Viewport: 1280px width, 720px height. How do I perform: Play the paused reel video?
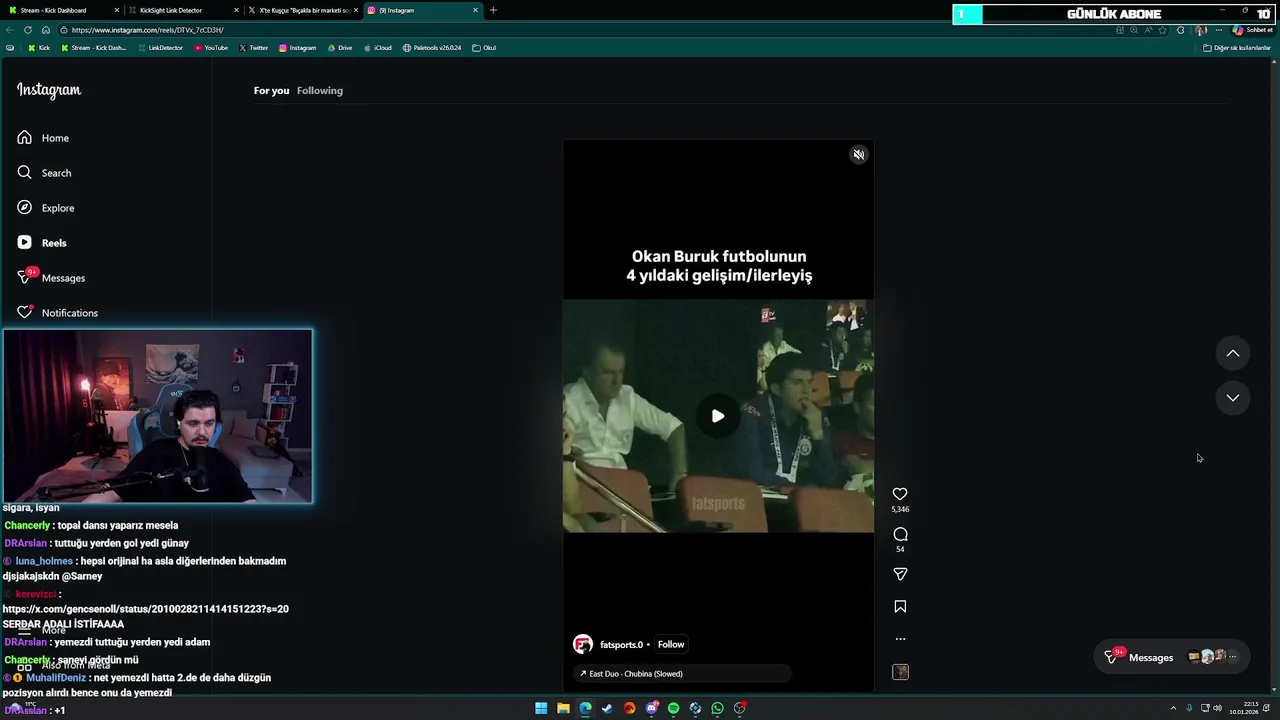(718, 416)
